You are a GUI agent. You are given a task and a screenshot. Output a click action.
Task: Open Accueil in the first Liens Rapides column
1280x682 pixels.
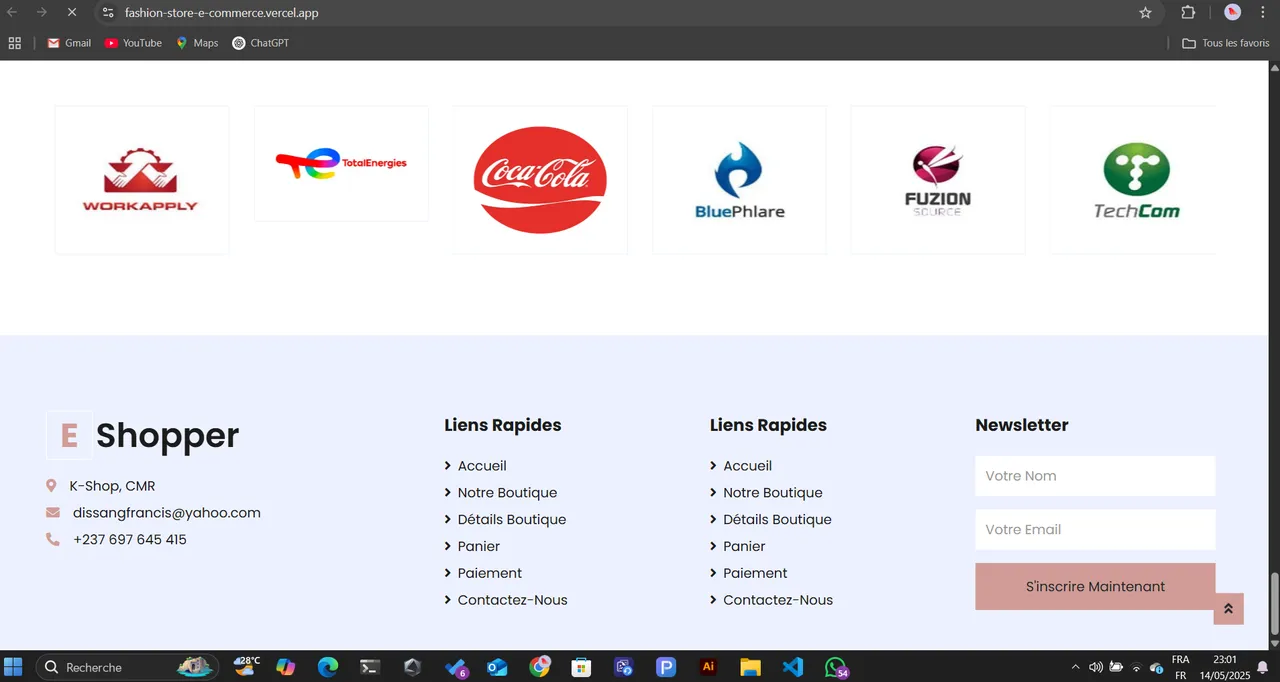[482, 466]
